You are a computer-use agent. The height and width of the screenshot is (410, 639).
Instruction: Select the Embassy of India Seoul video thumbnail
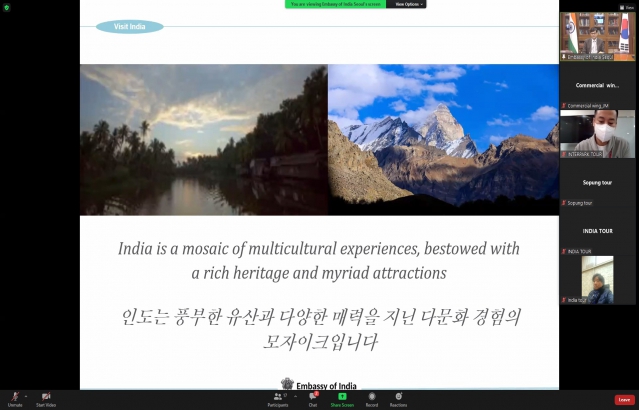click(597, 35)
